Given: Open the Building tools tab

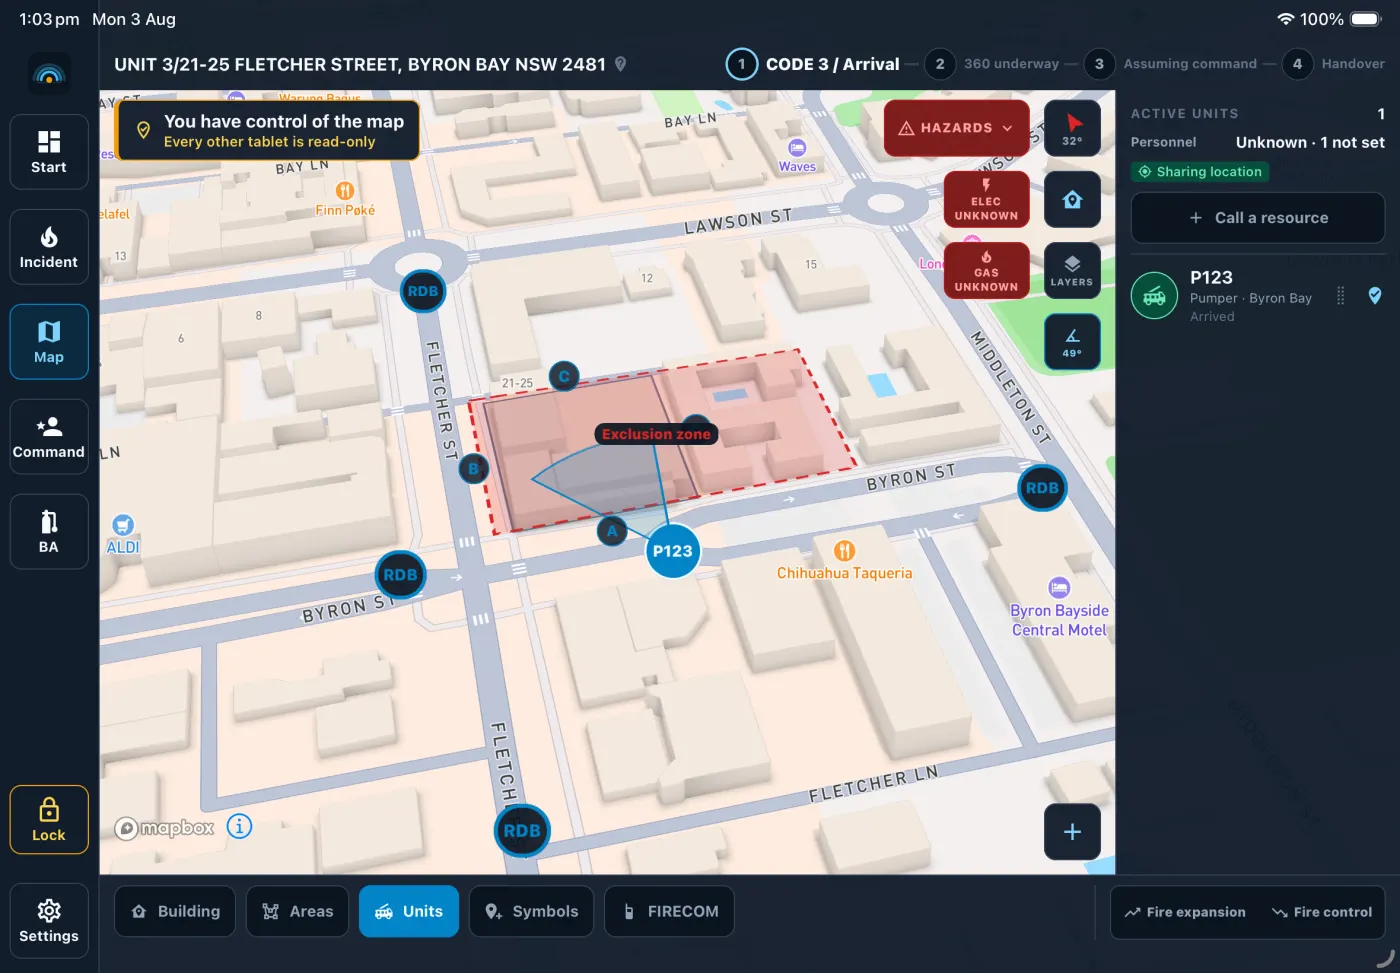Looking at the screenshot, I should (175, 911).
